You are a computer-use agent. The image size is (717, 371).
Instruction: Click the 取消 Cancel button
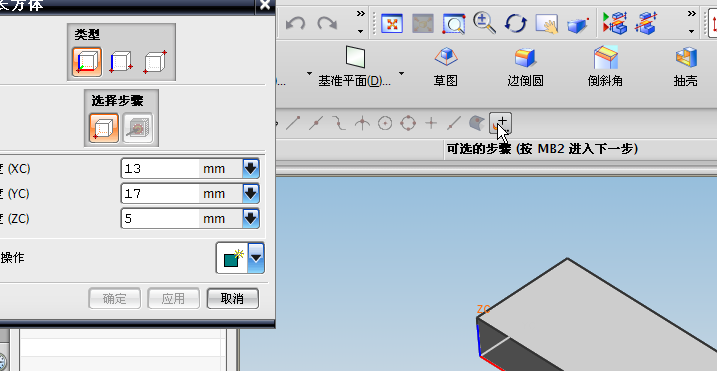point(233,299)
